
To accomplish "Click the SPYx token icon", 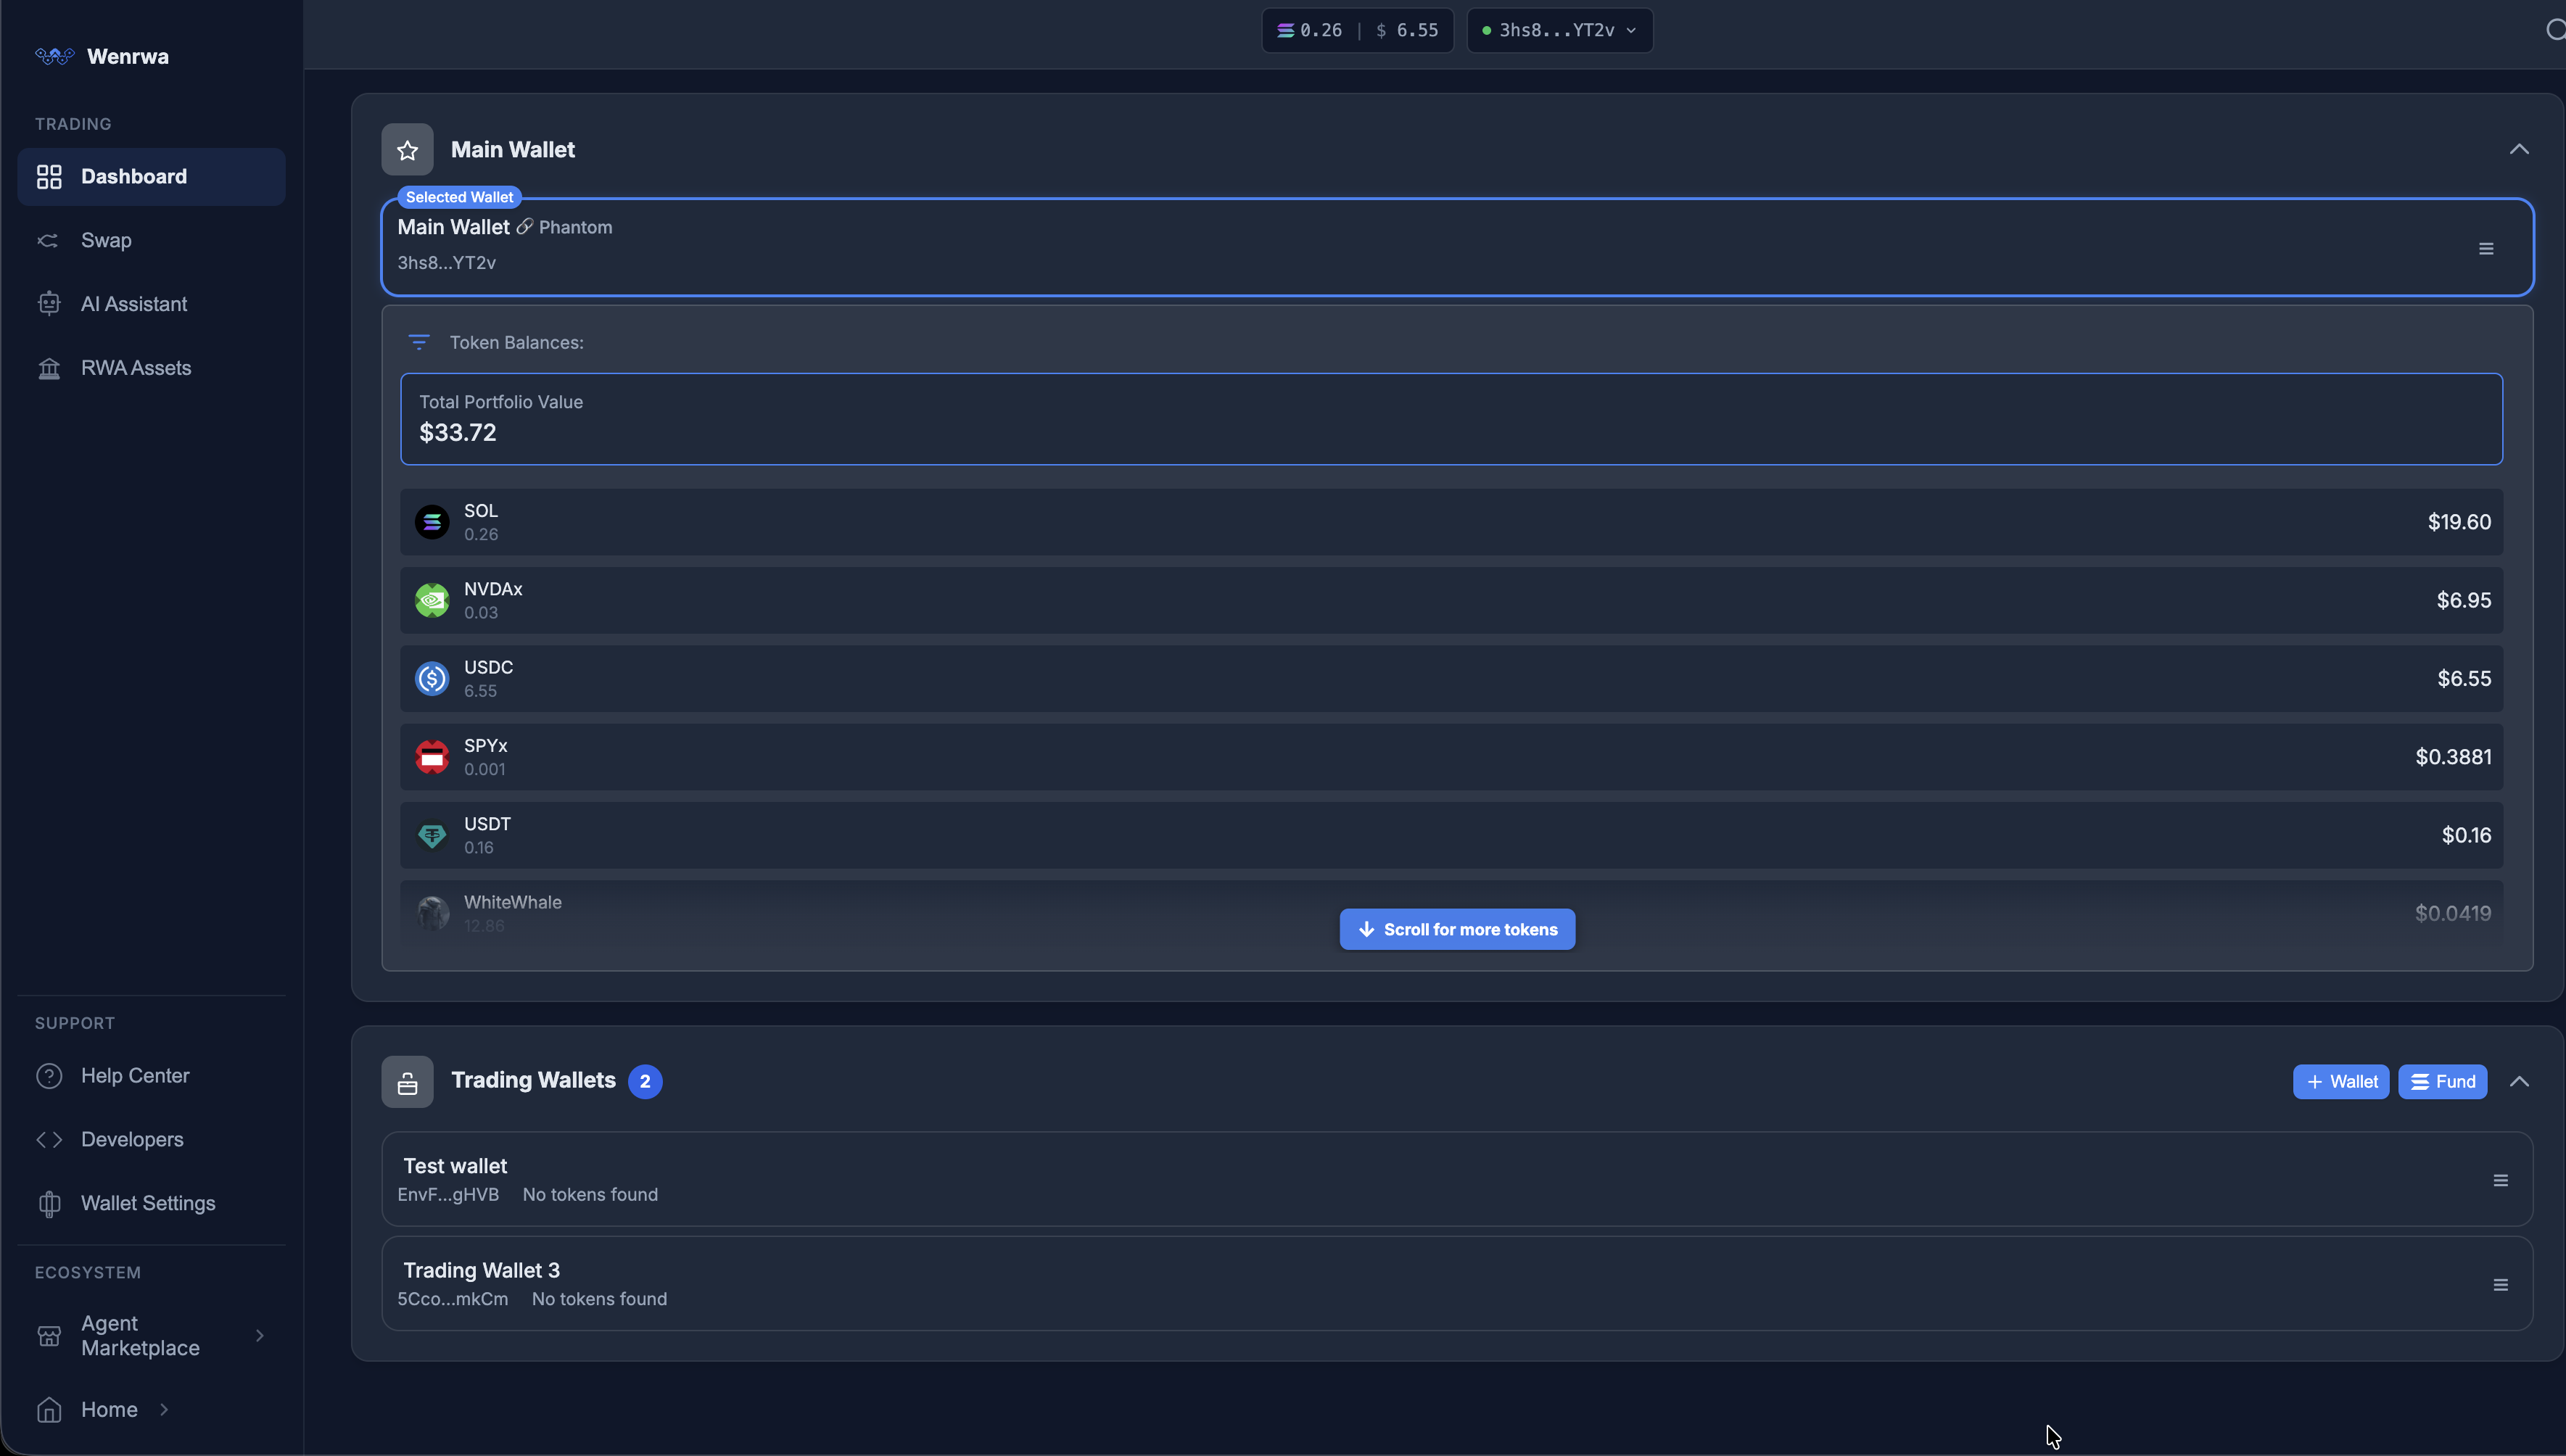I will 432,757.
